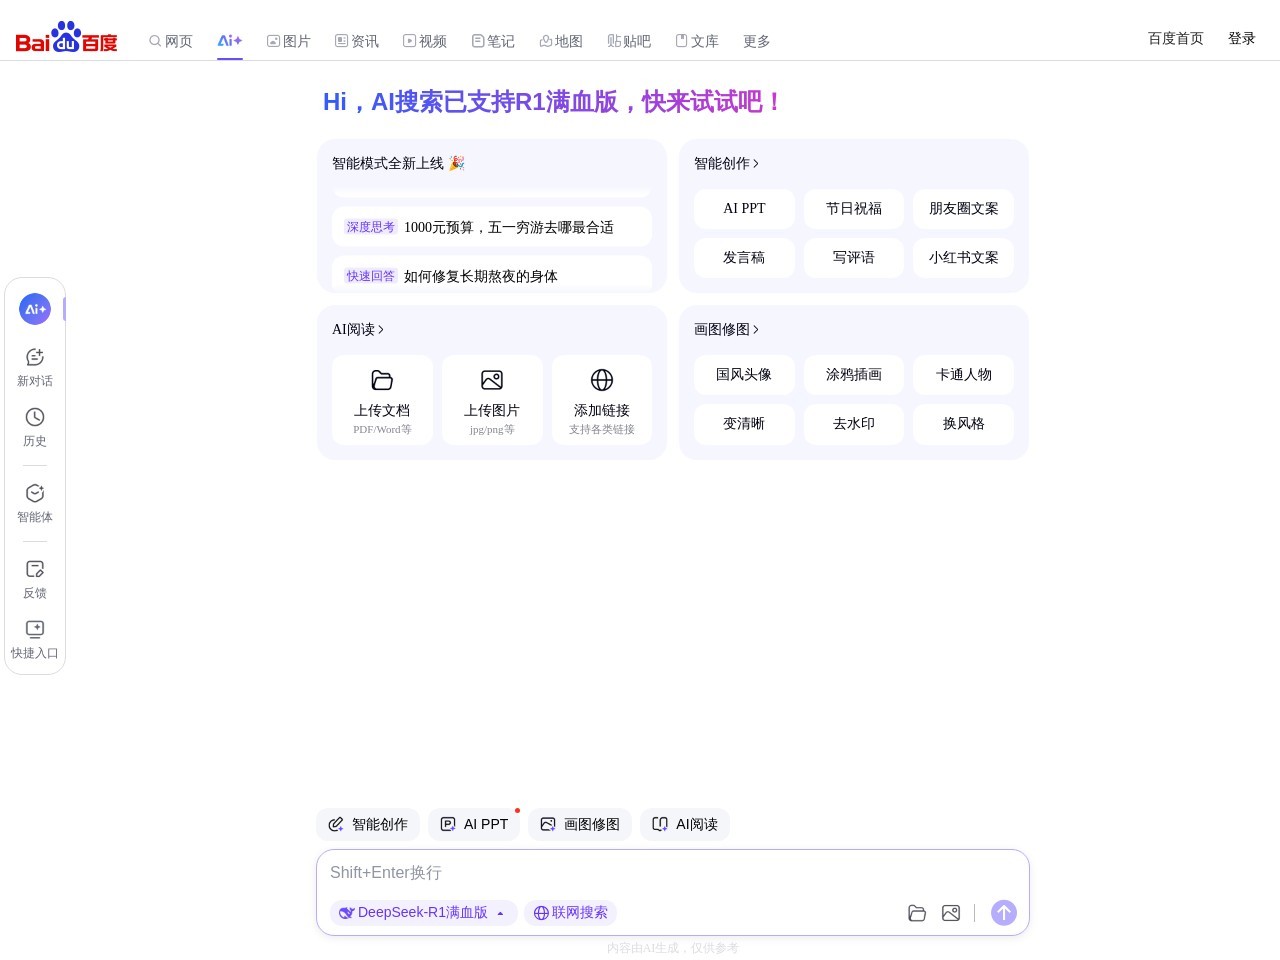The width and height of the screenshot is (1280, 960).
Task: Switch to the 视频 tab
Action: click(425, 41)
